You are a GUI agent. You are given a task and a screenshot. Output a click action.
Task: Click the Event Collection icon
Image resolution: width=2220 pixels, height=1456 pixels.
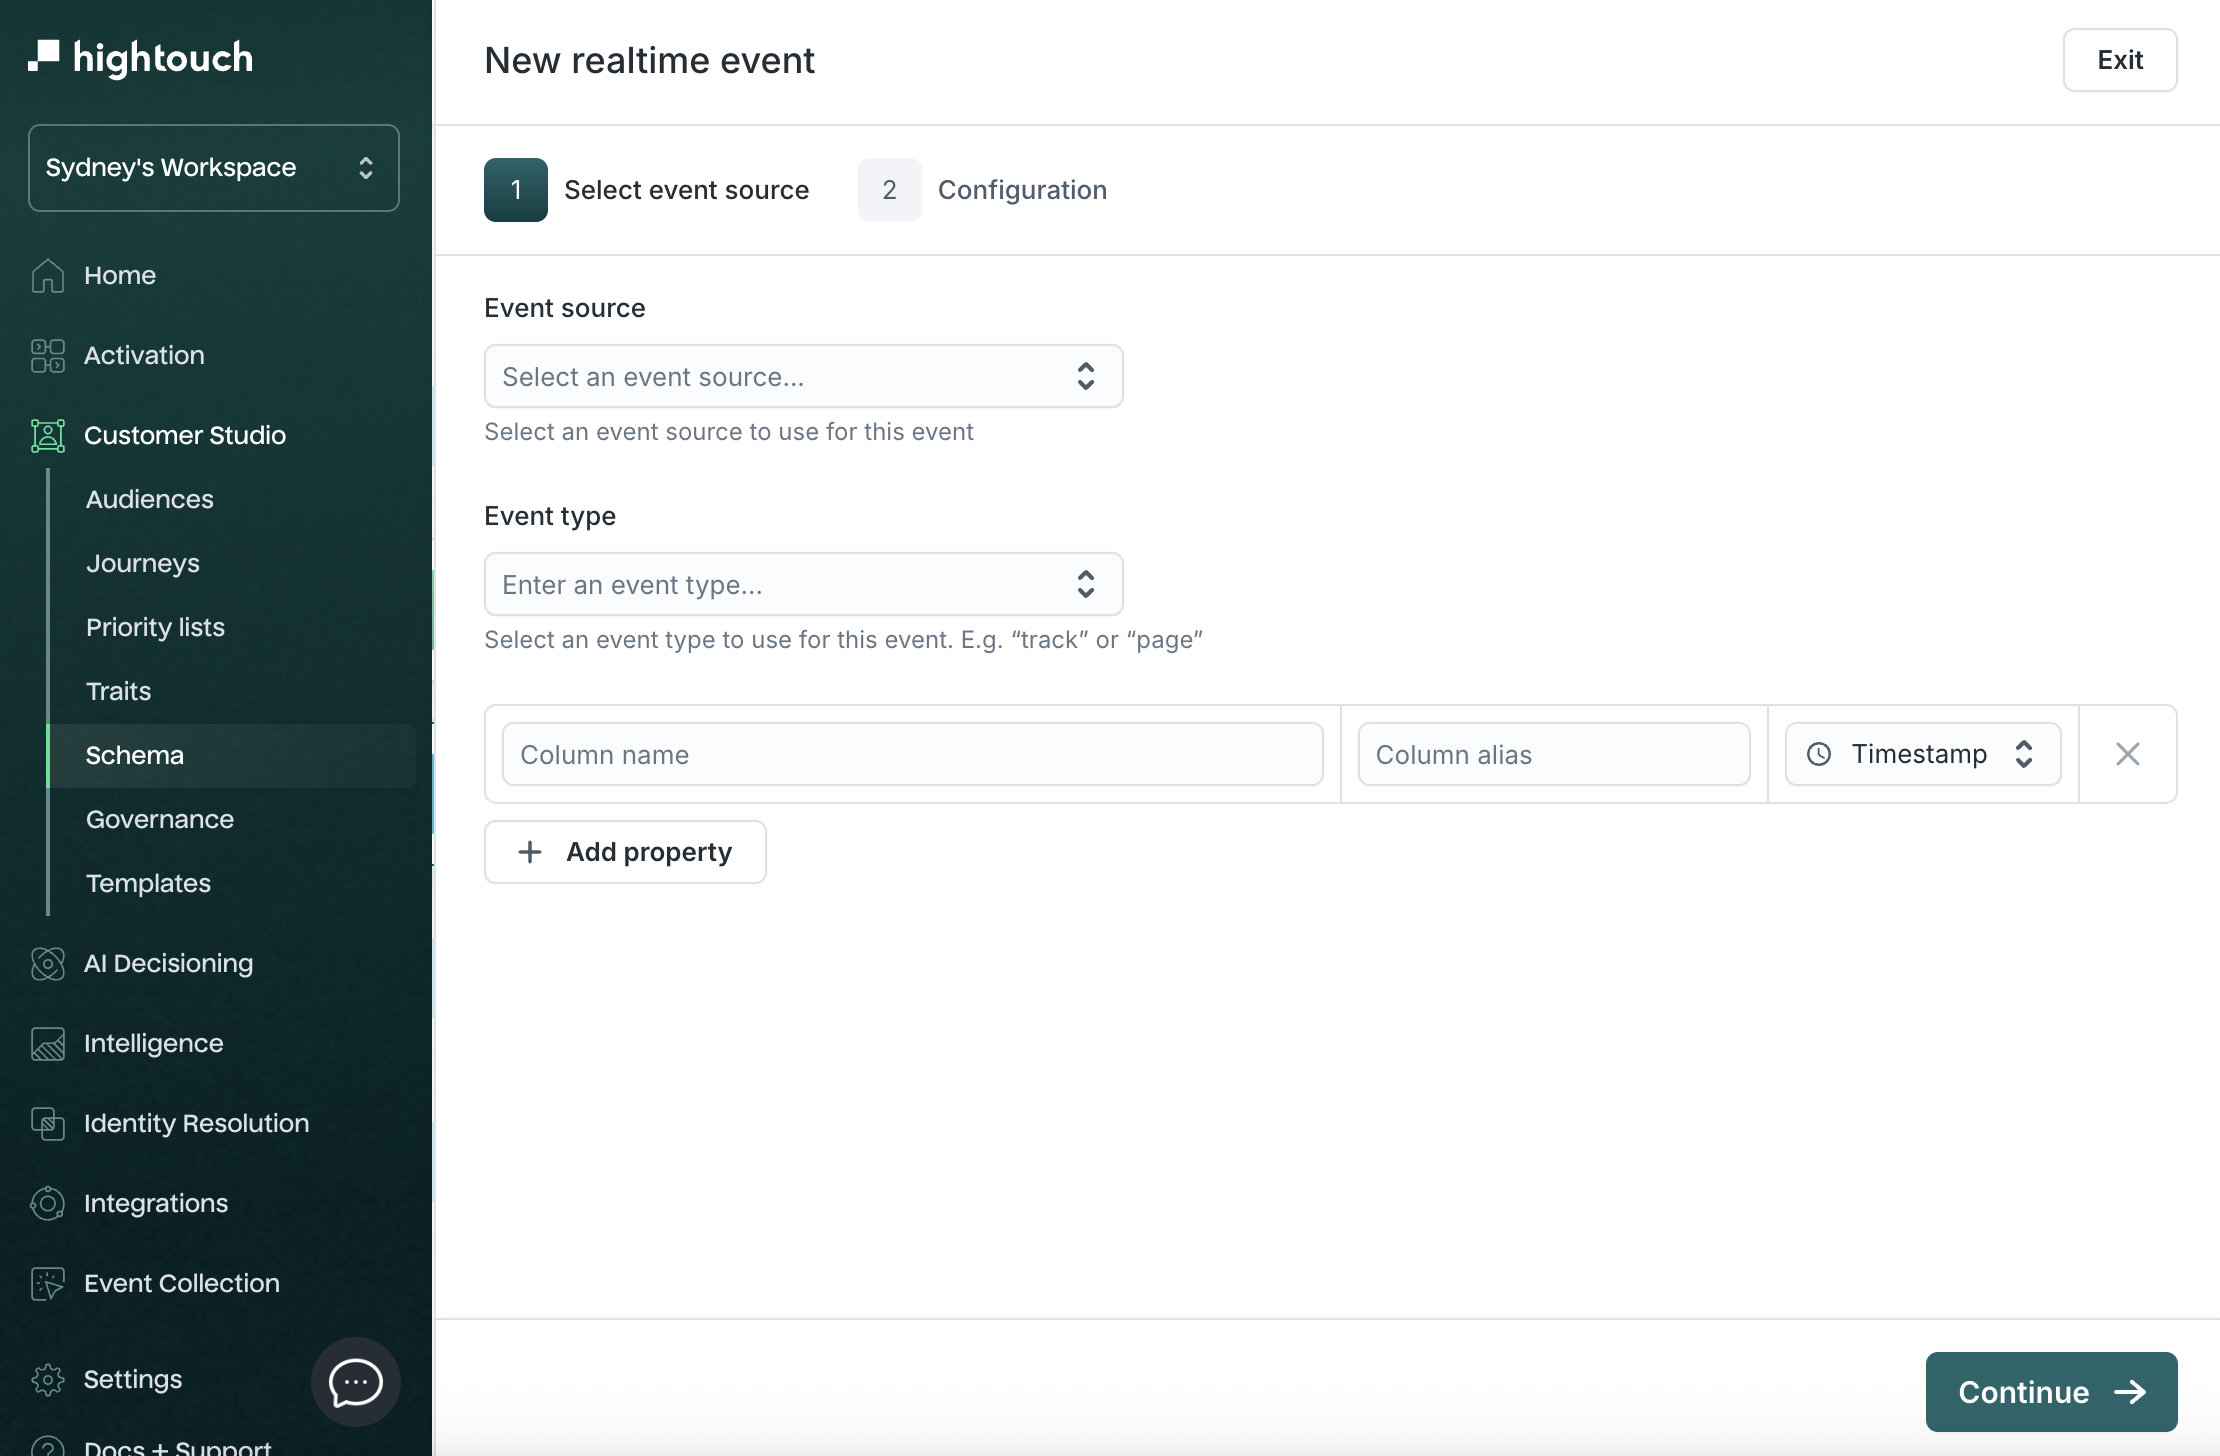click(47, 1283)
